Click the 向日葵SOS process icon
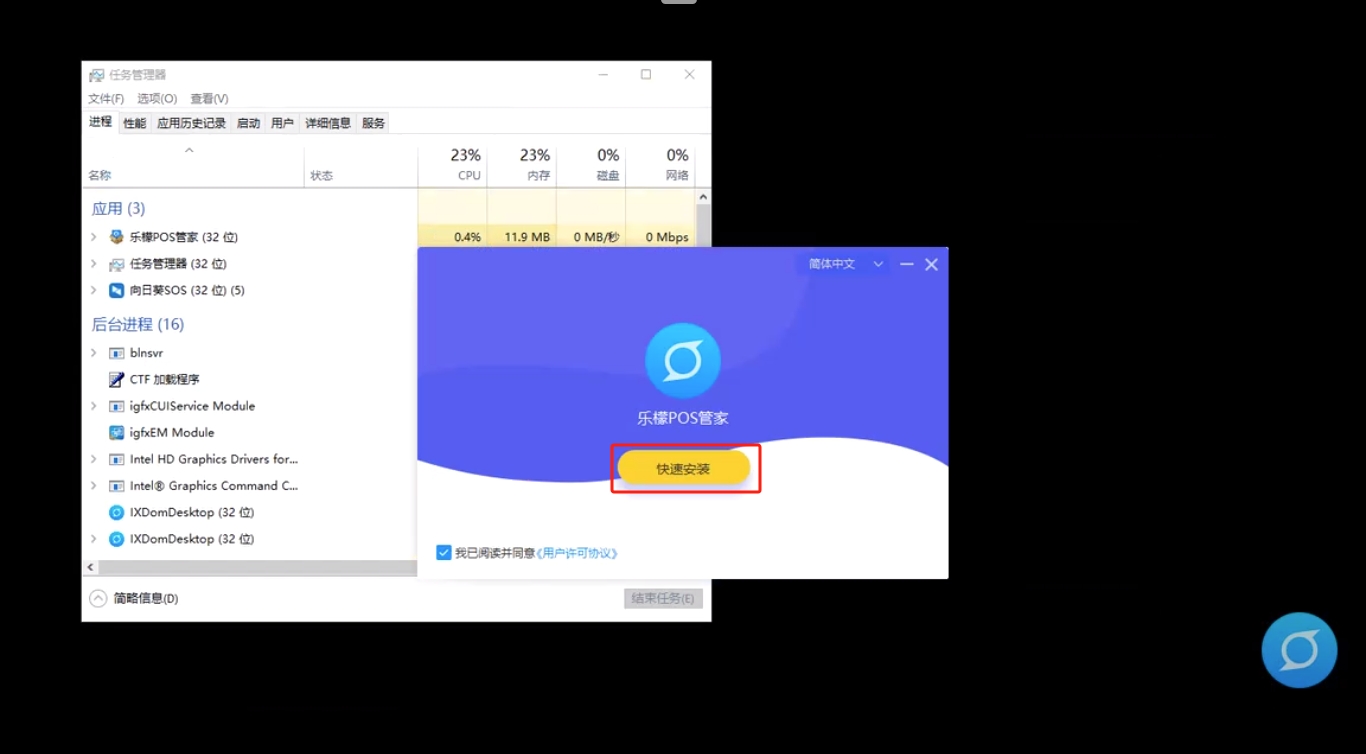This screenshot has height=754, width=1366. 117,290
